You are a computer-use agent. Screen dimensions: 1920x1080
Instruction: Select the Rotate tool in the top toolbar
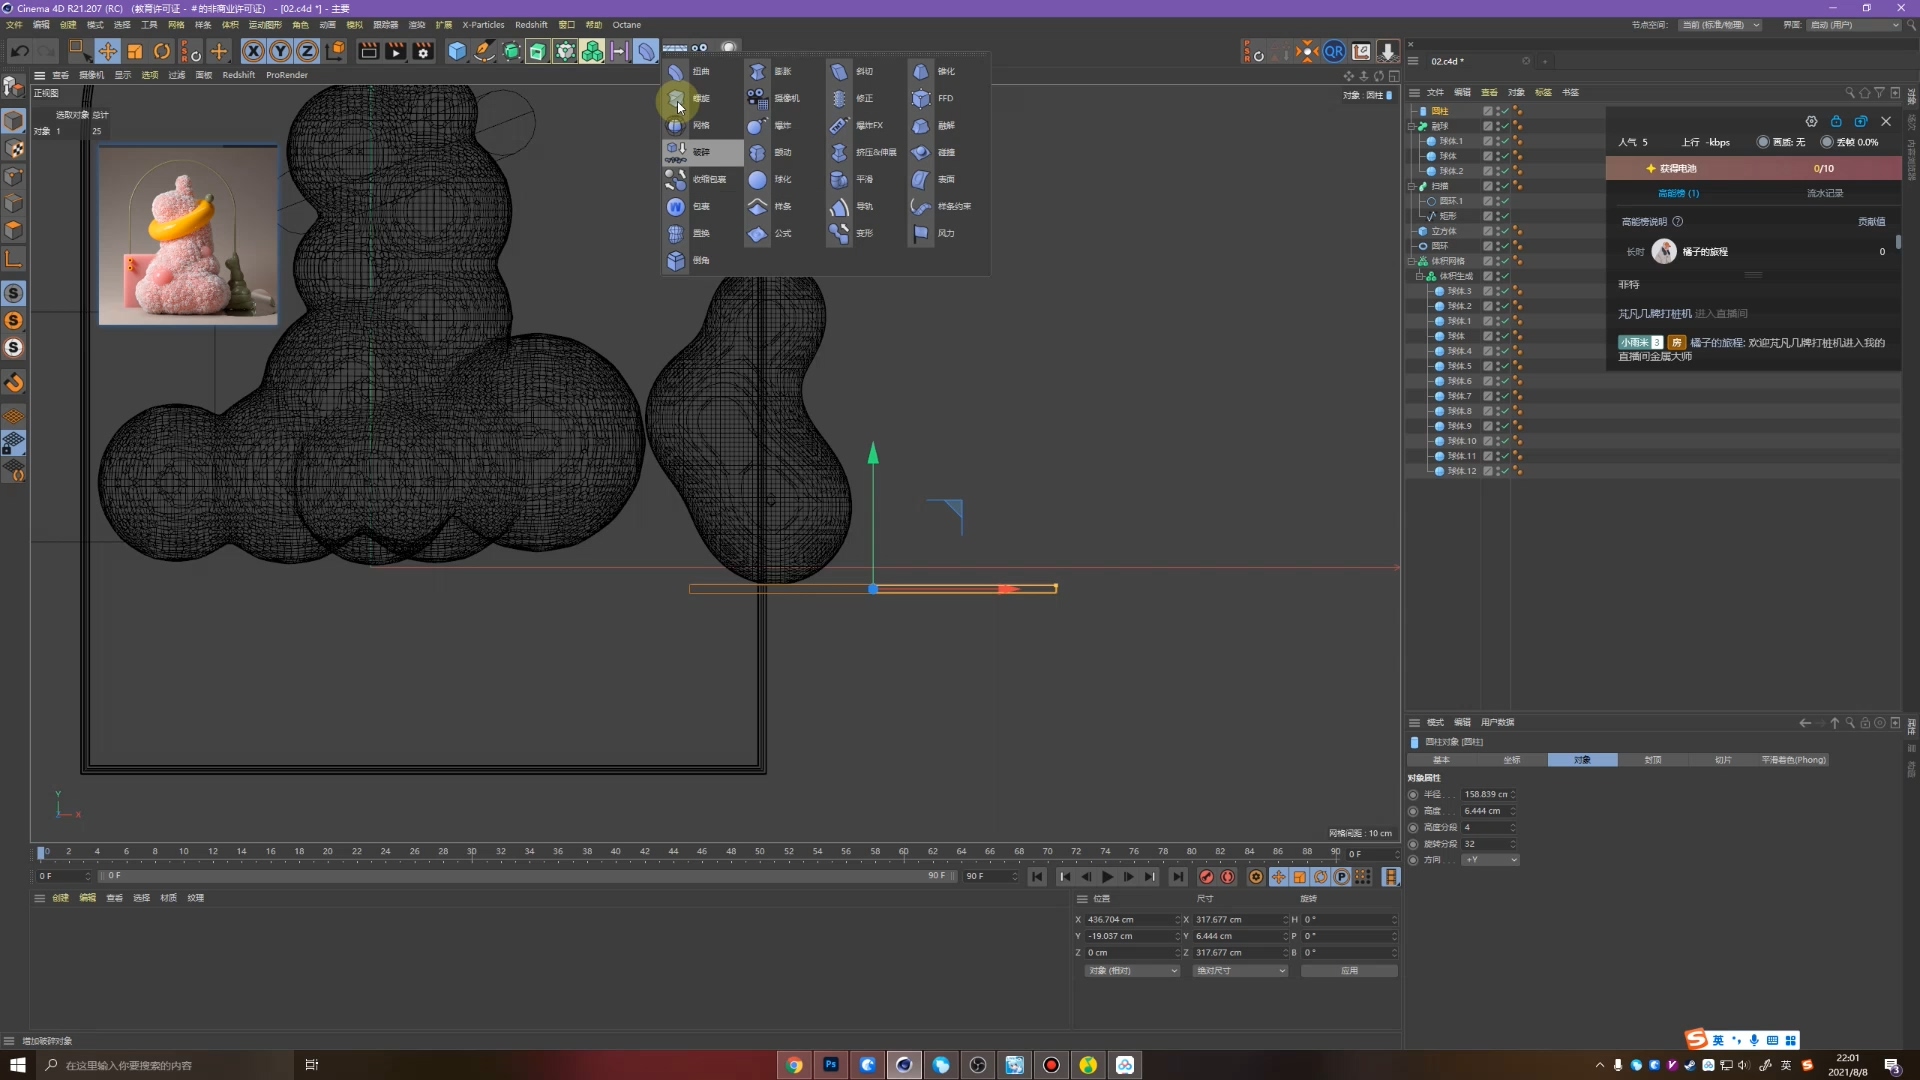pos(162,51)
